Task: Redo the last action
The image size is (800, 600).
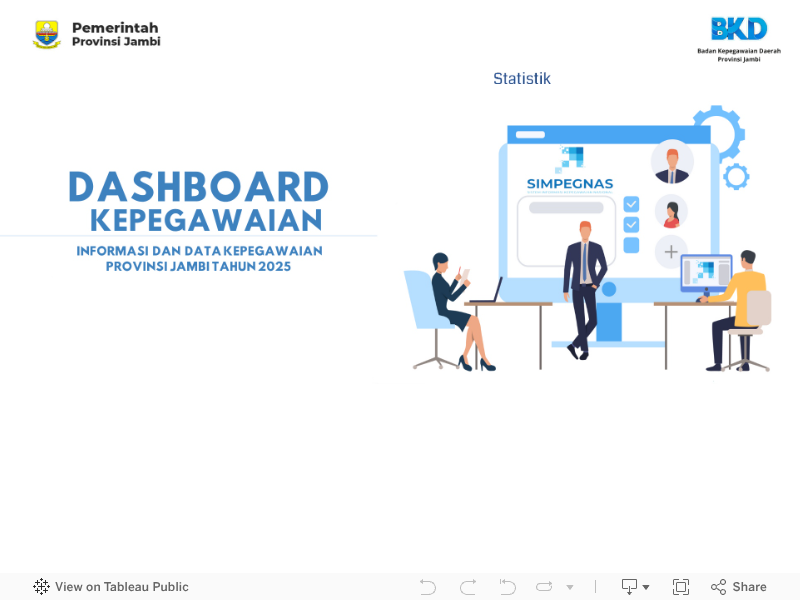Action: point(468,587)
